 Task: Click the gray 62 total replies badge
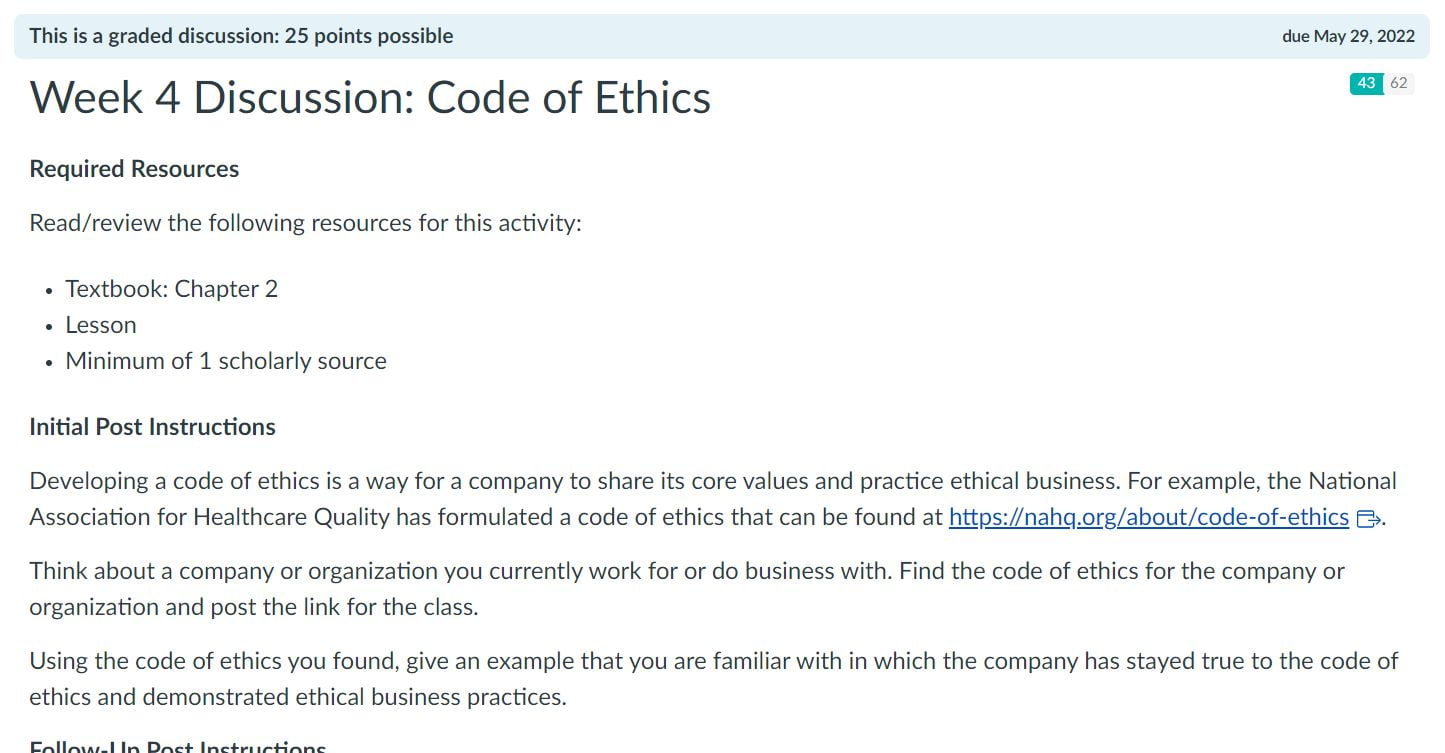point(1399,83)
